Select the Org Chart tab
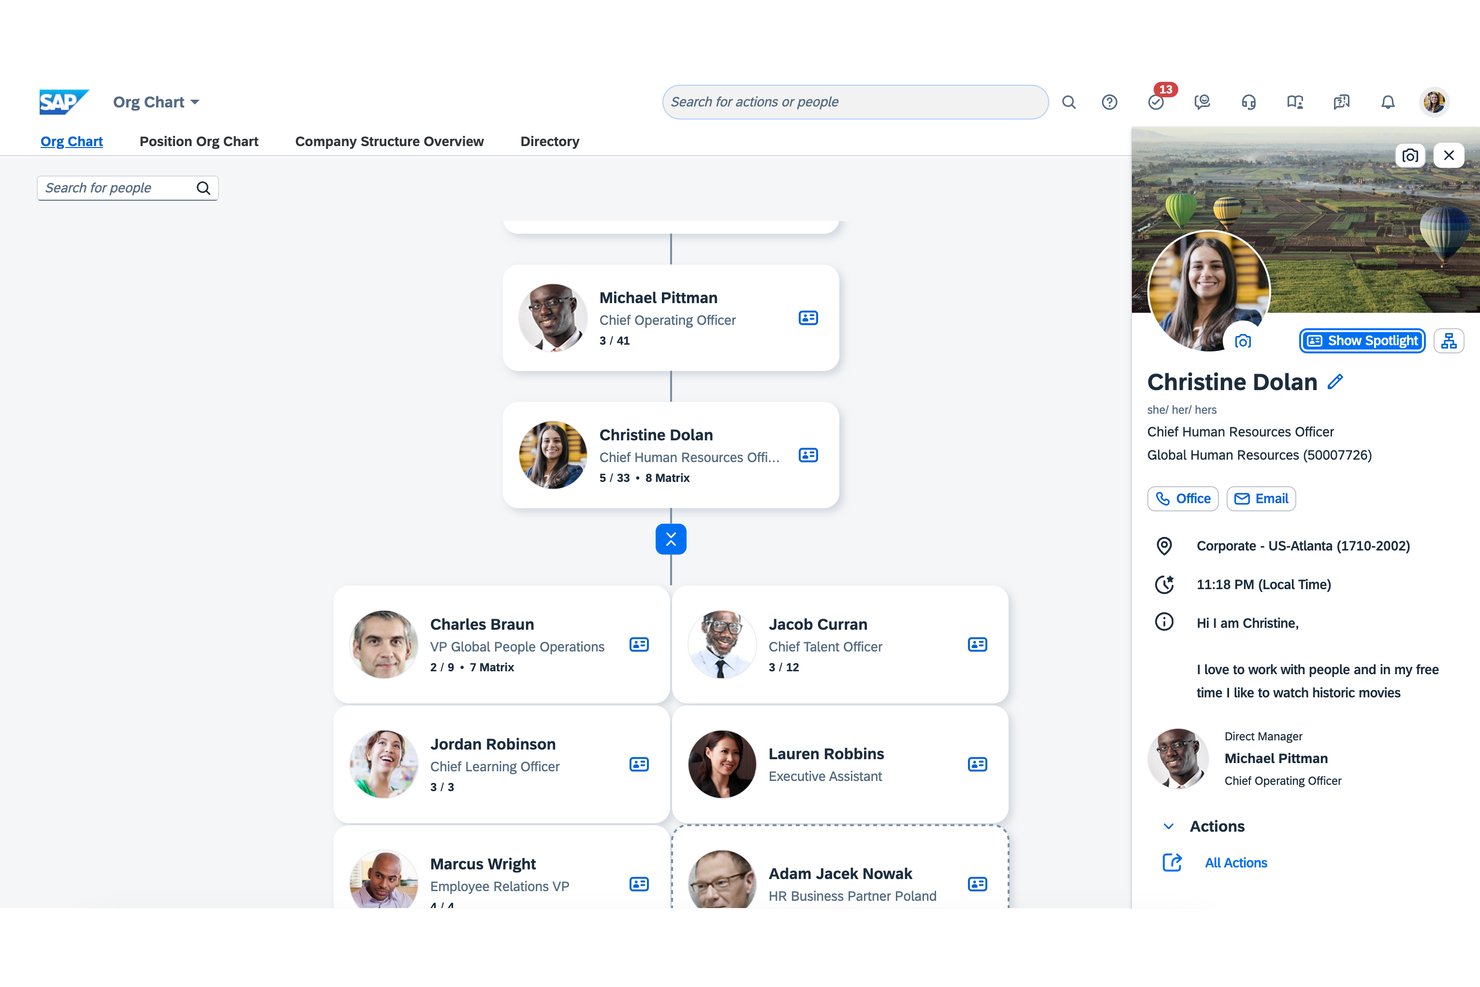 72,141
